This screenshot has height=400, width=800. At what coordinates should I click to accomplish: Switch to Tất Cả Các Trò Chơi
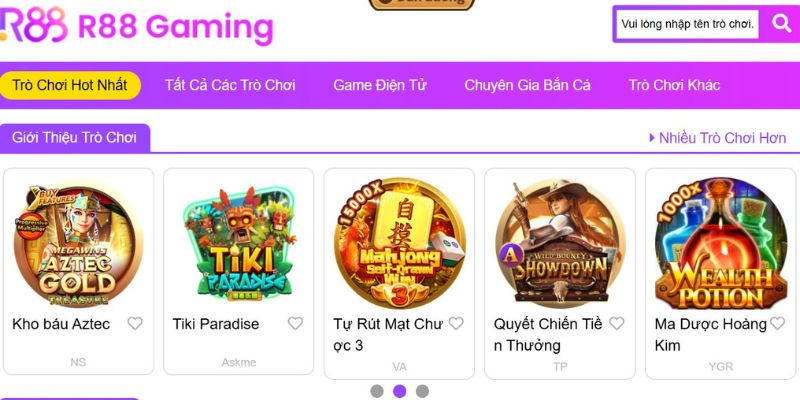(x=230, y=85)
